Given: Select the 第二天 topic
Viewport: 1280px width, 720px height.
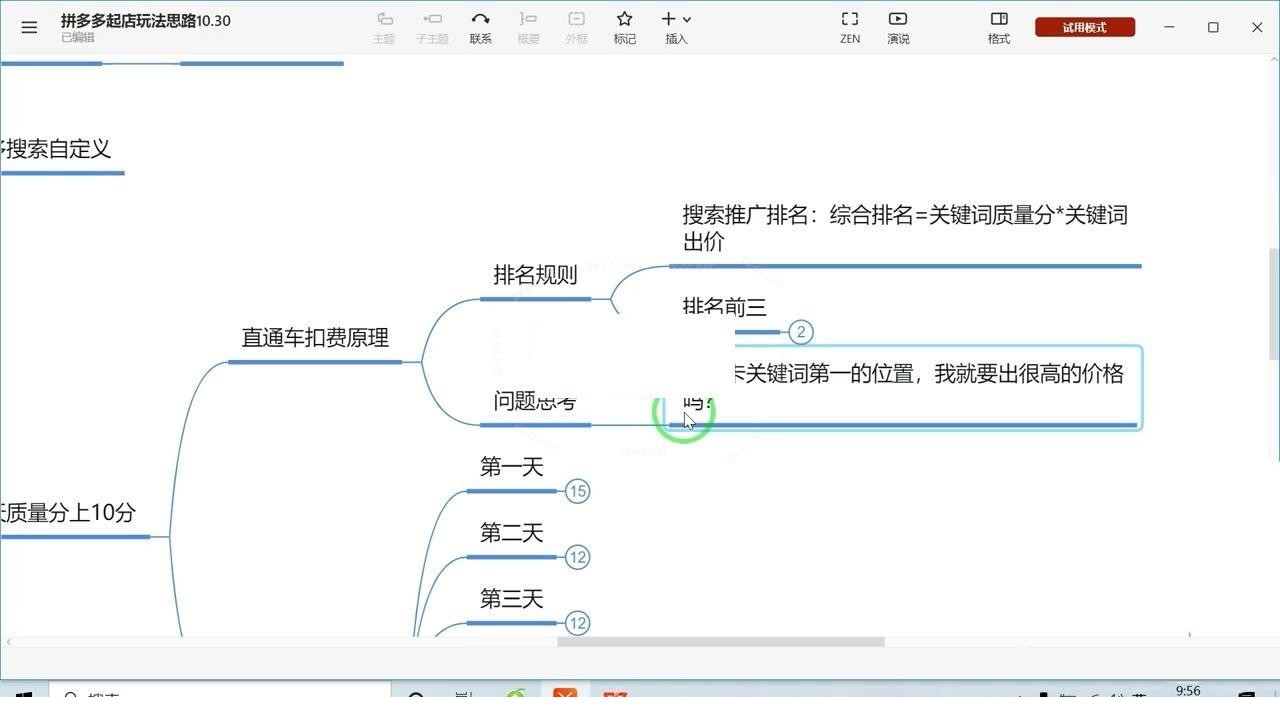Looking at the screenshot, I should (x=511, y=533).
